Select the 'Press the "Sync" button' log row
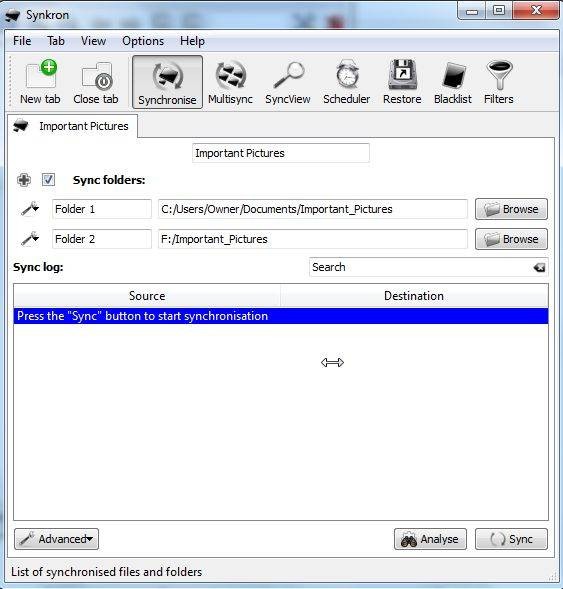This screenshot has width=563, height=589. pyautogui.click(x=281, y=316)
